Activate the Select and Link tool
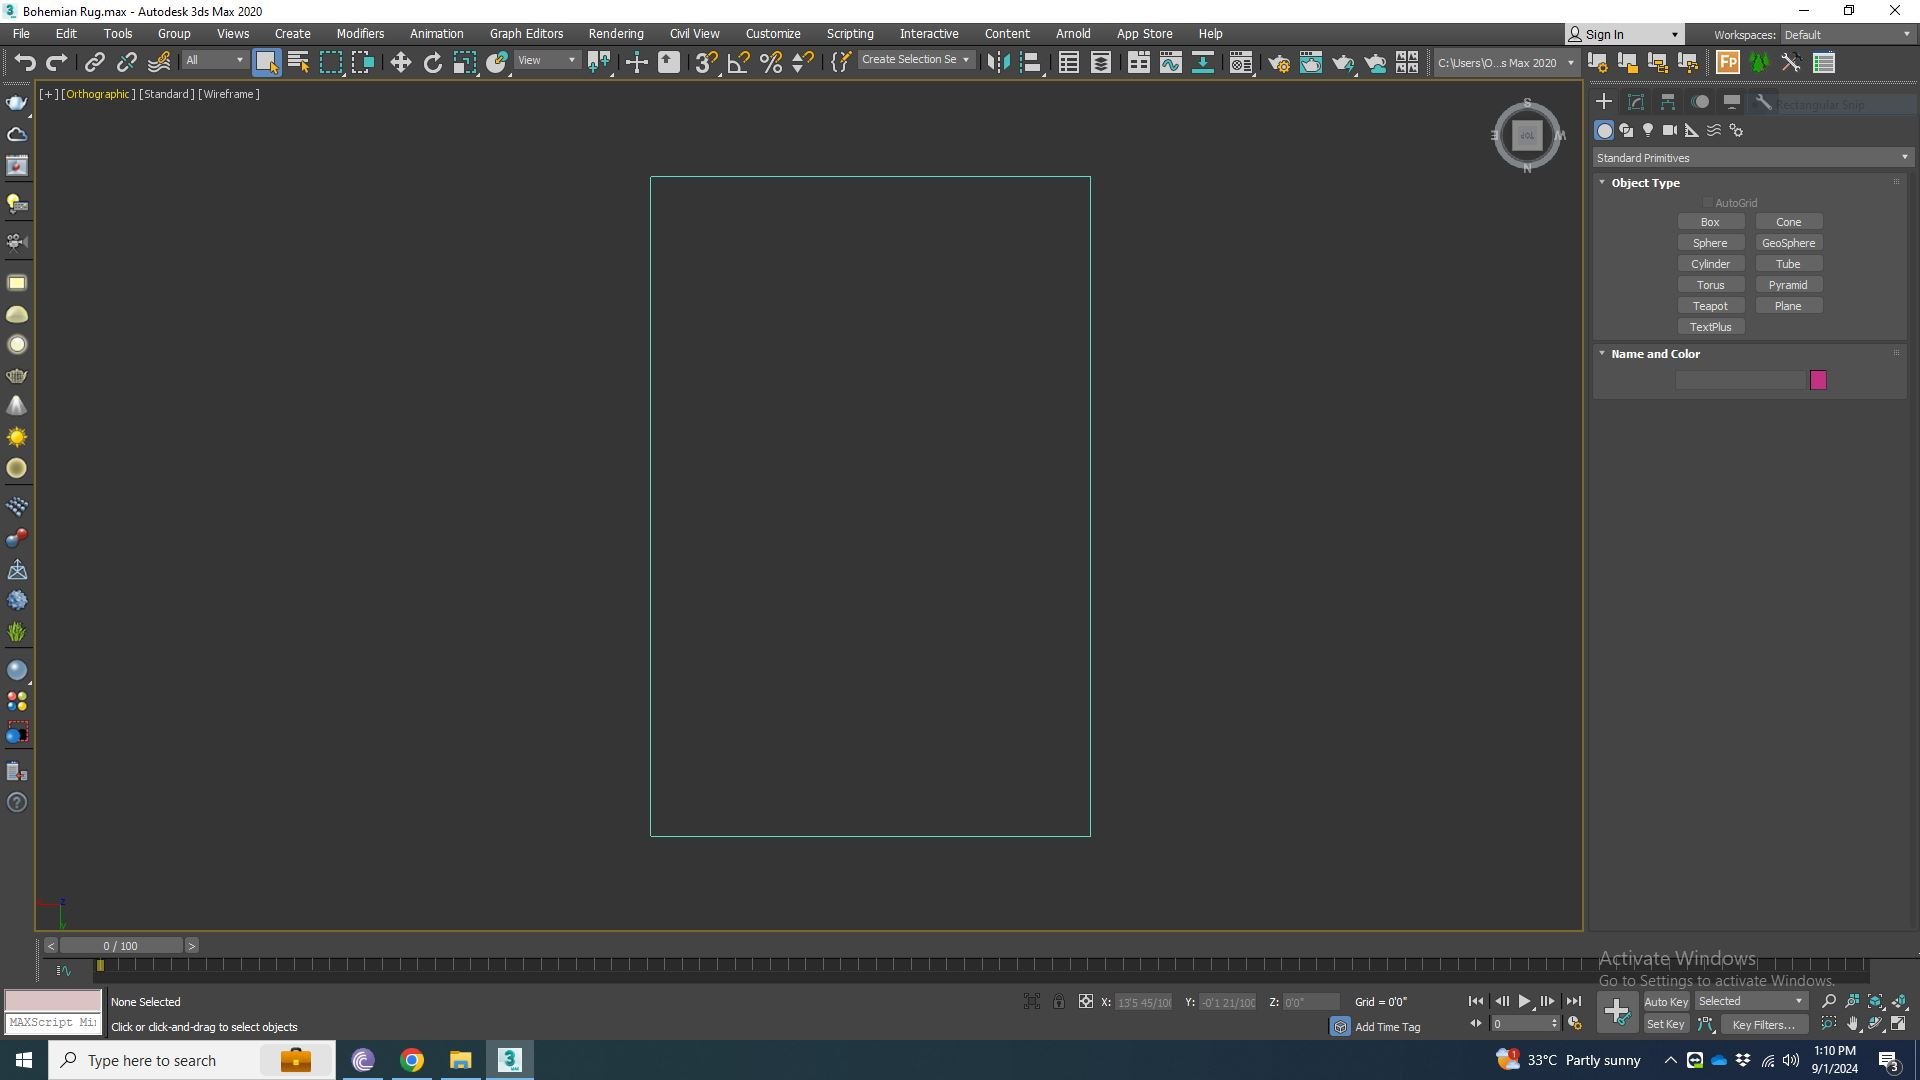The width and height of the screenshot is (1920, 1080). 94,62
